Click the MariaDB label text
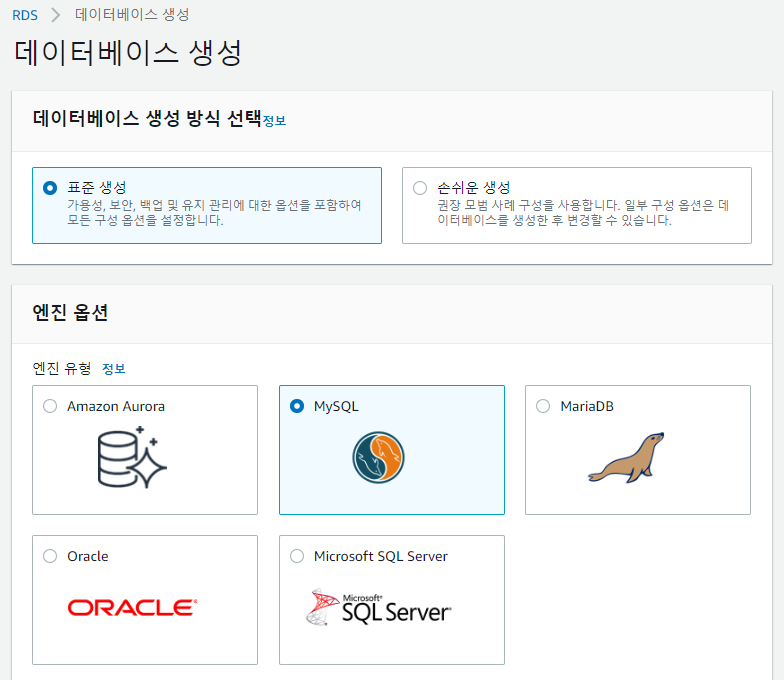The image size is (784, 680). (587, 406)
